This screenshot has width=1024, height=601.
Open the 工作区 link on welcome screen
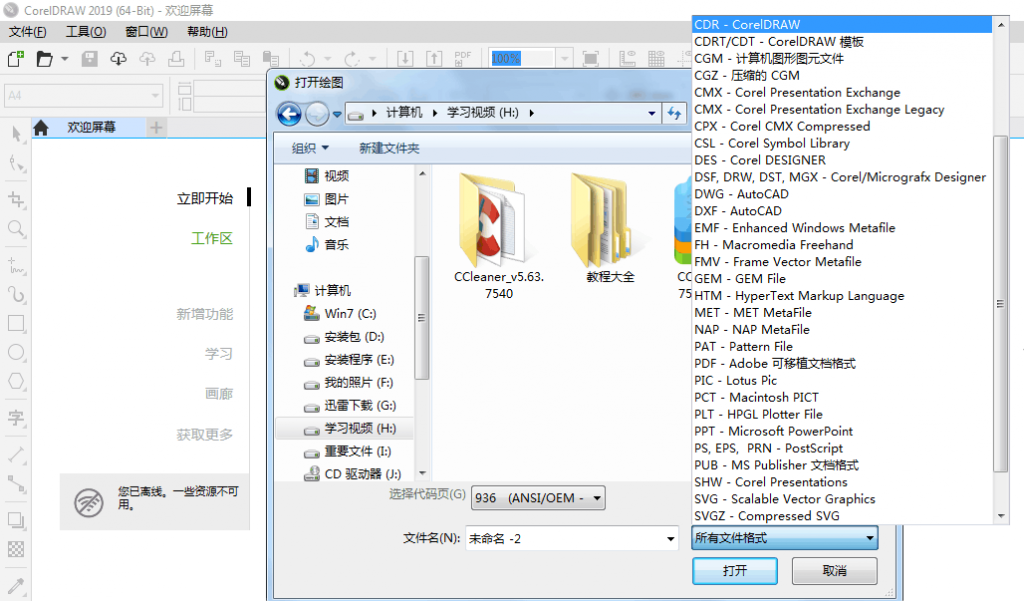tap(212, 238)
